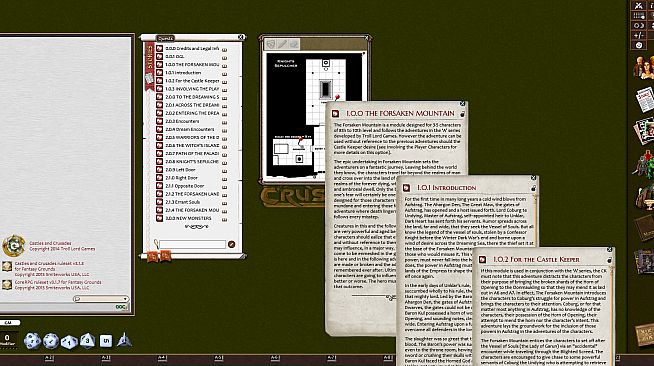
Task: Click module book icon right of 0.0.1 OGL
Action: tap(224, 58)
